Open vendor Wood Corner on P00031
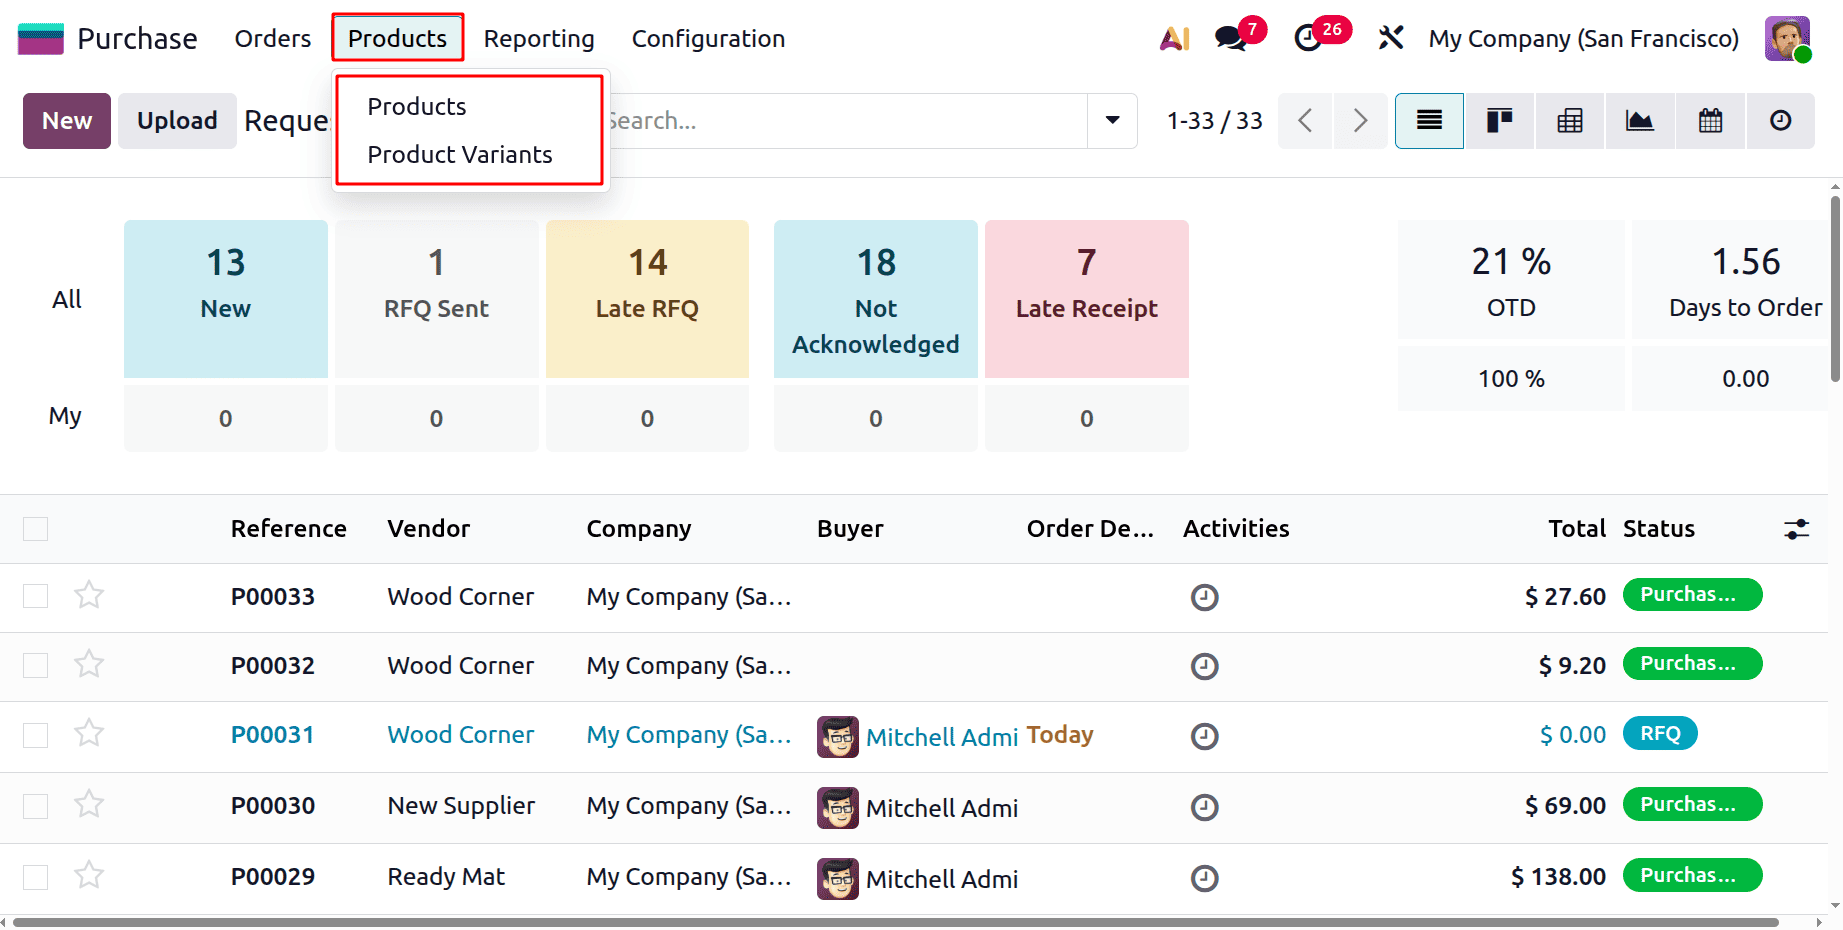The image size is (1843, 930). (460, 734)
